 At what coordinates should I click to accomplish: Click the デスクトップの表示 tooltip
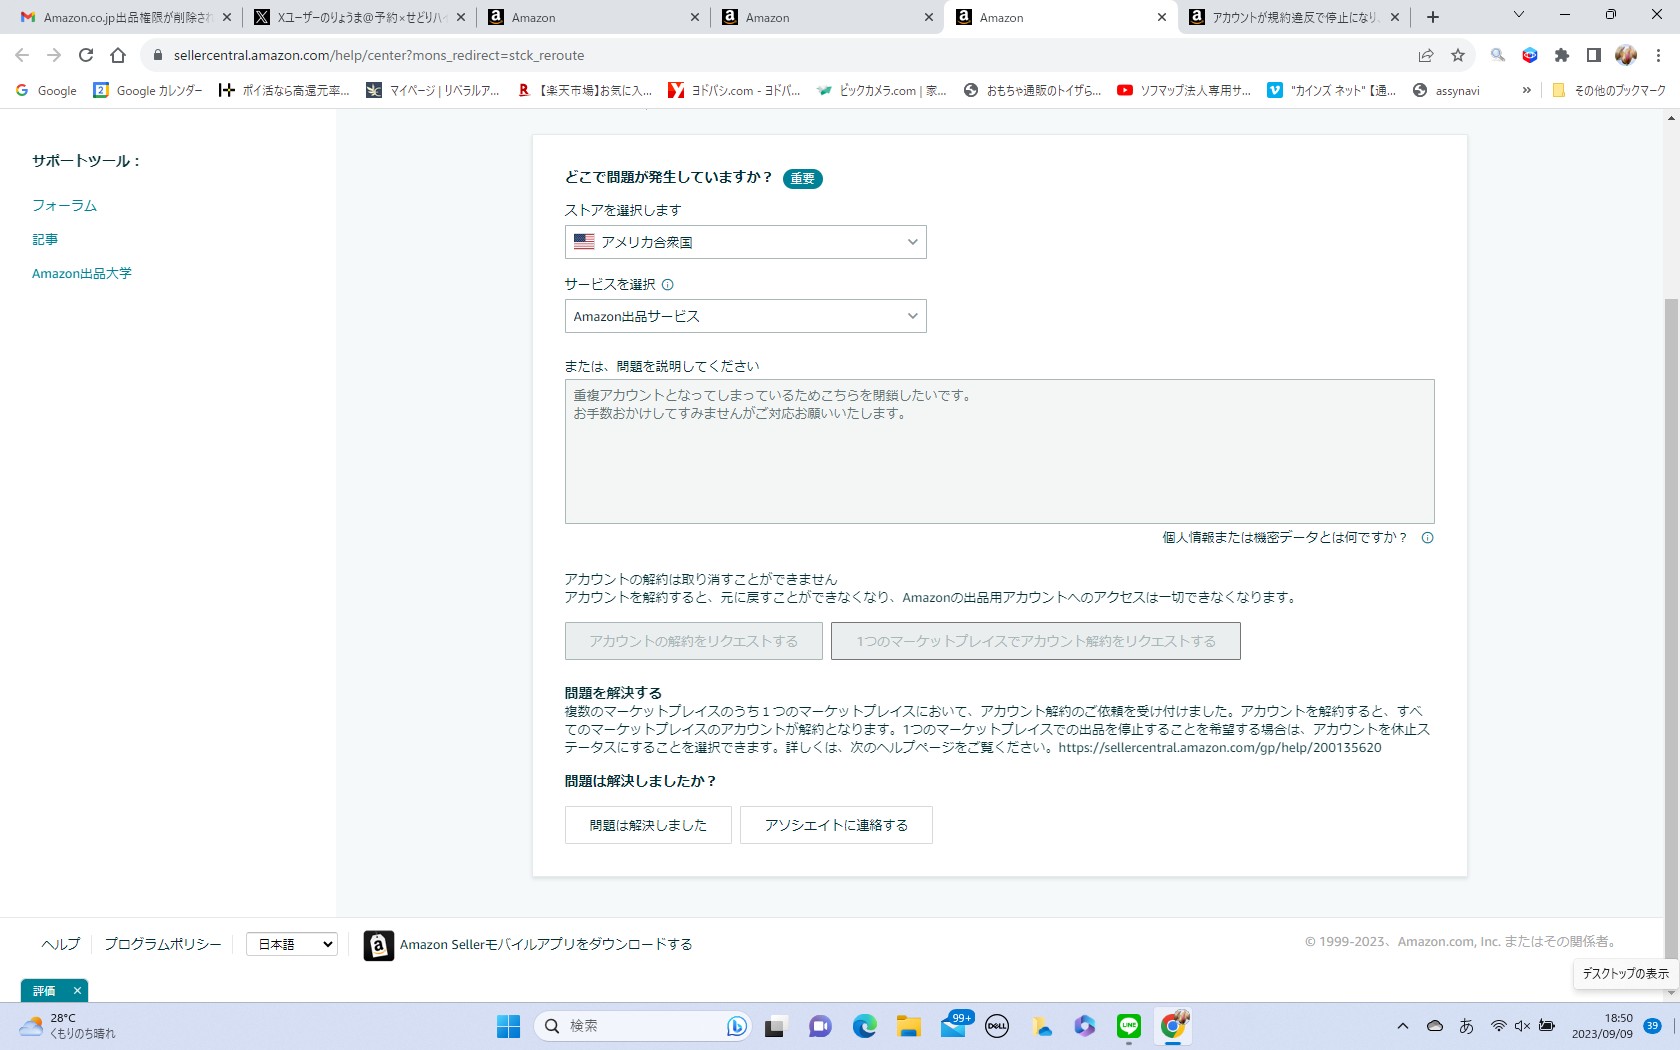(x=1625, y=973)
